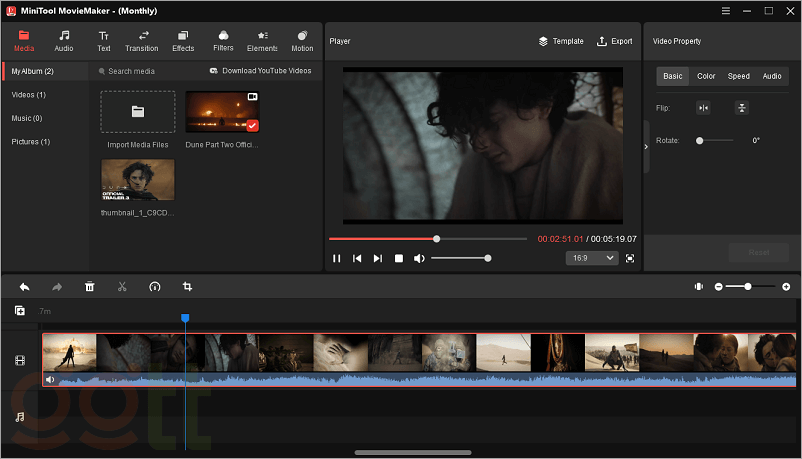802x459 pixels.
Task: Click the split scissors icon
Action: 122,287
